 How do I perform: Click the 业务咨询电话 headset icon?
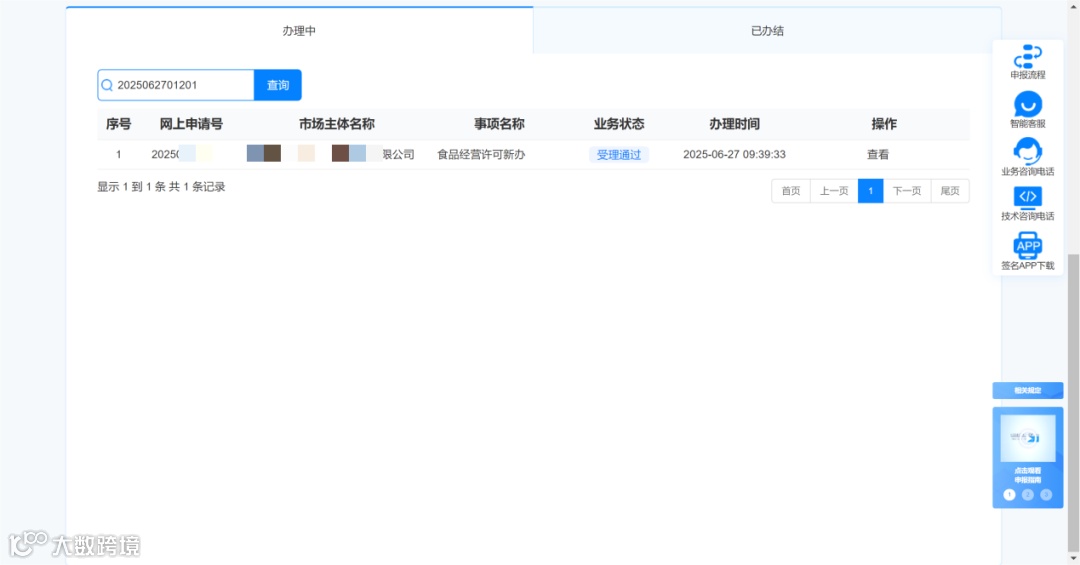1028,151
